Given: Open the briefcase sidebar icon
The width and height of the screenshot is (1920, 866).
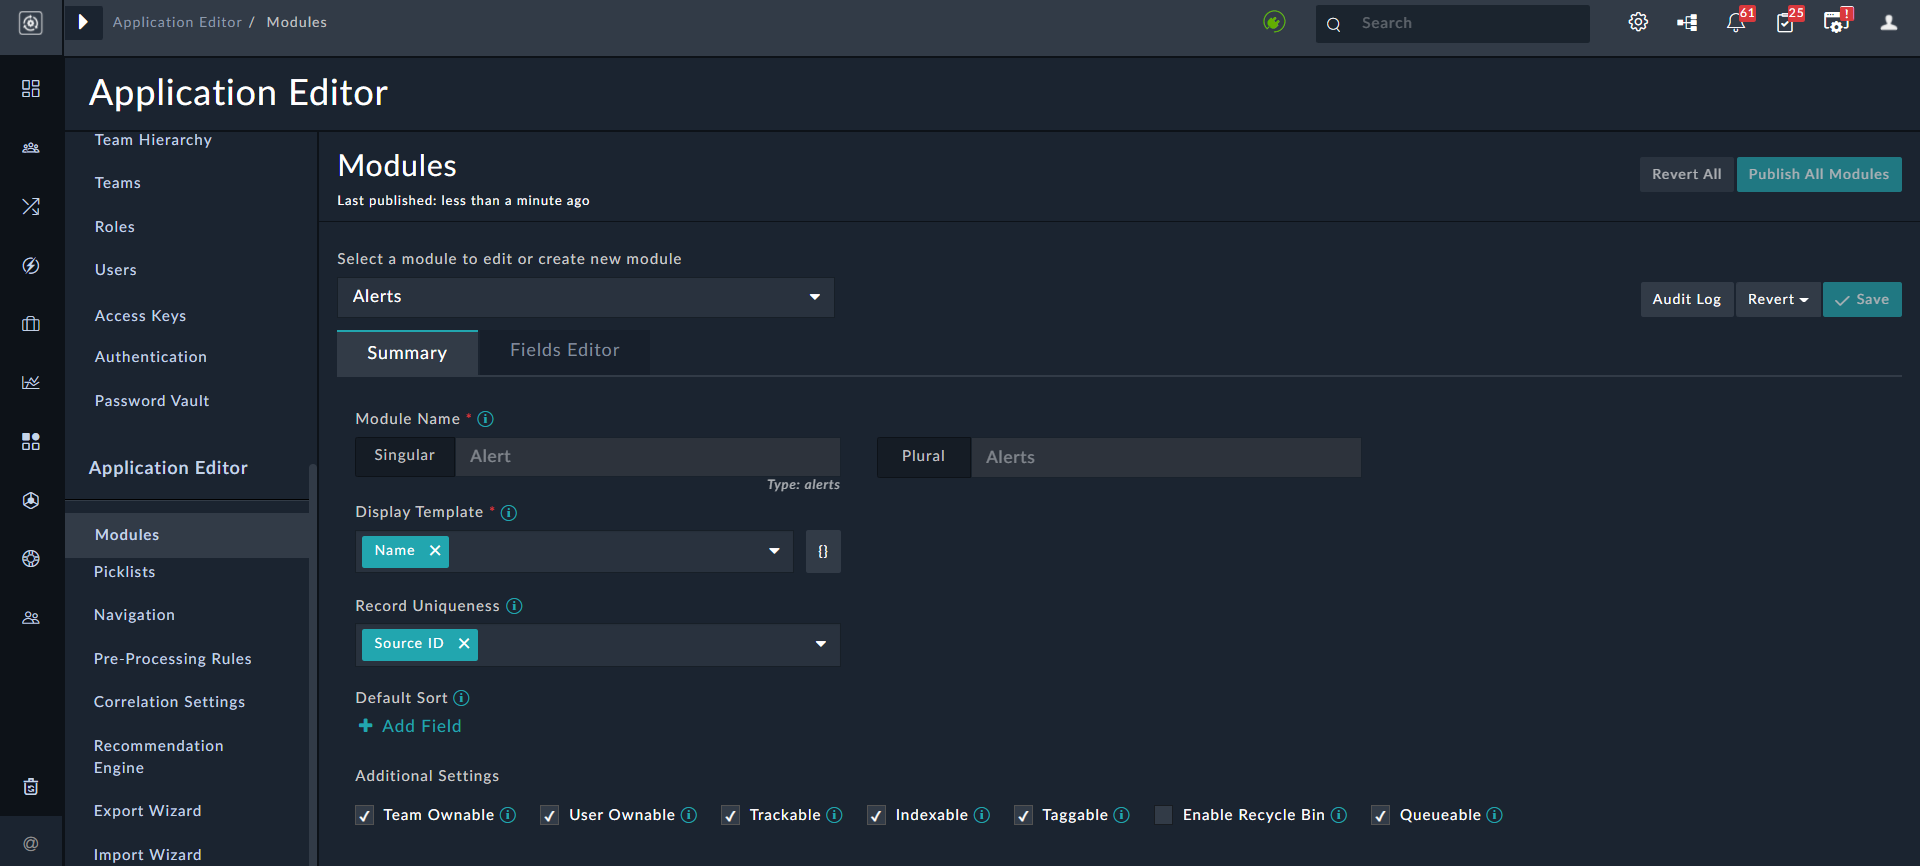Looking at the screenshot, I should 31,324.
